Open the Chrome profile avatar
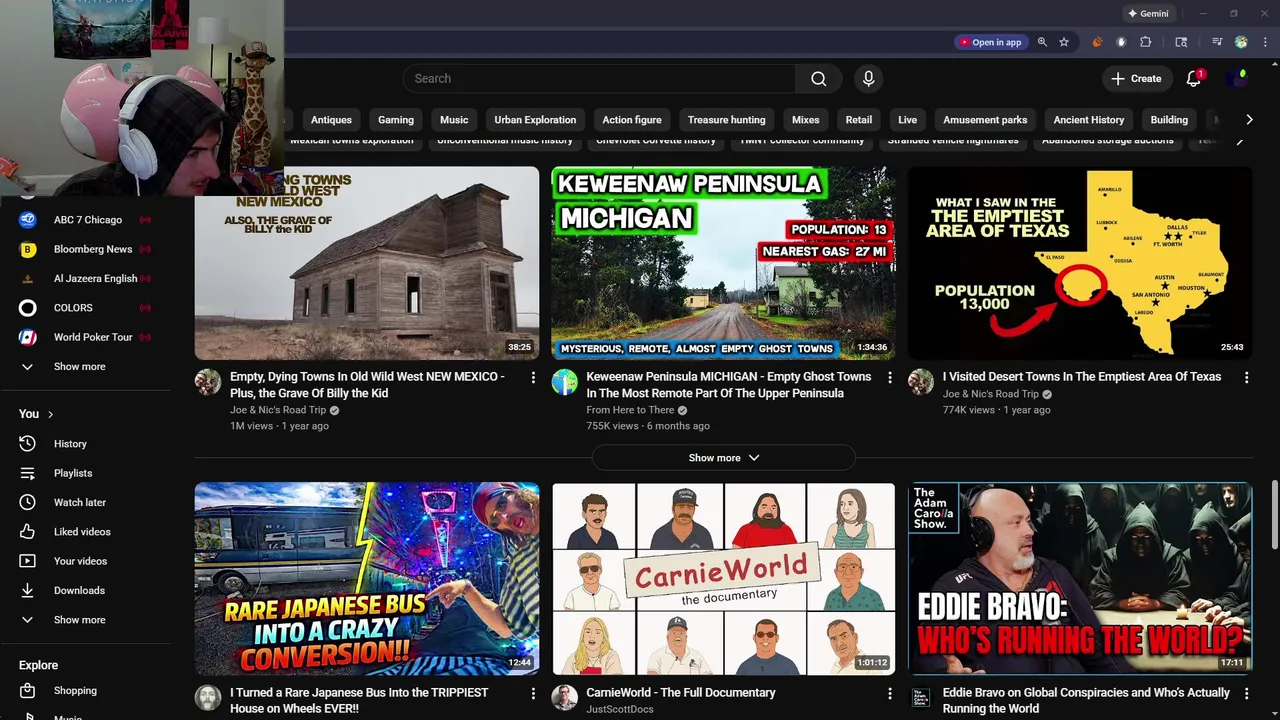This screenshot has width=1280, height=720. tap(1241, 42)
